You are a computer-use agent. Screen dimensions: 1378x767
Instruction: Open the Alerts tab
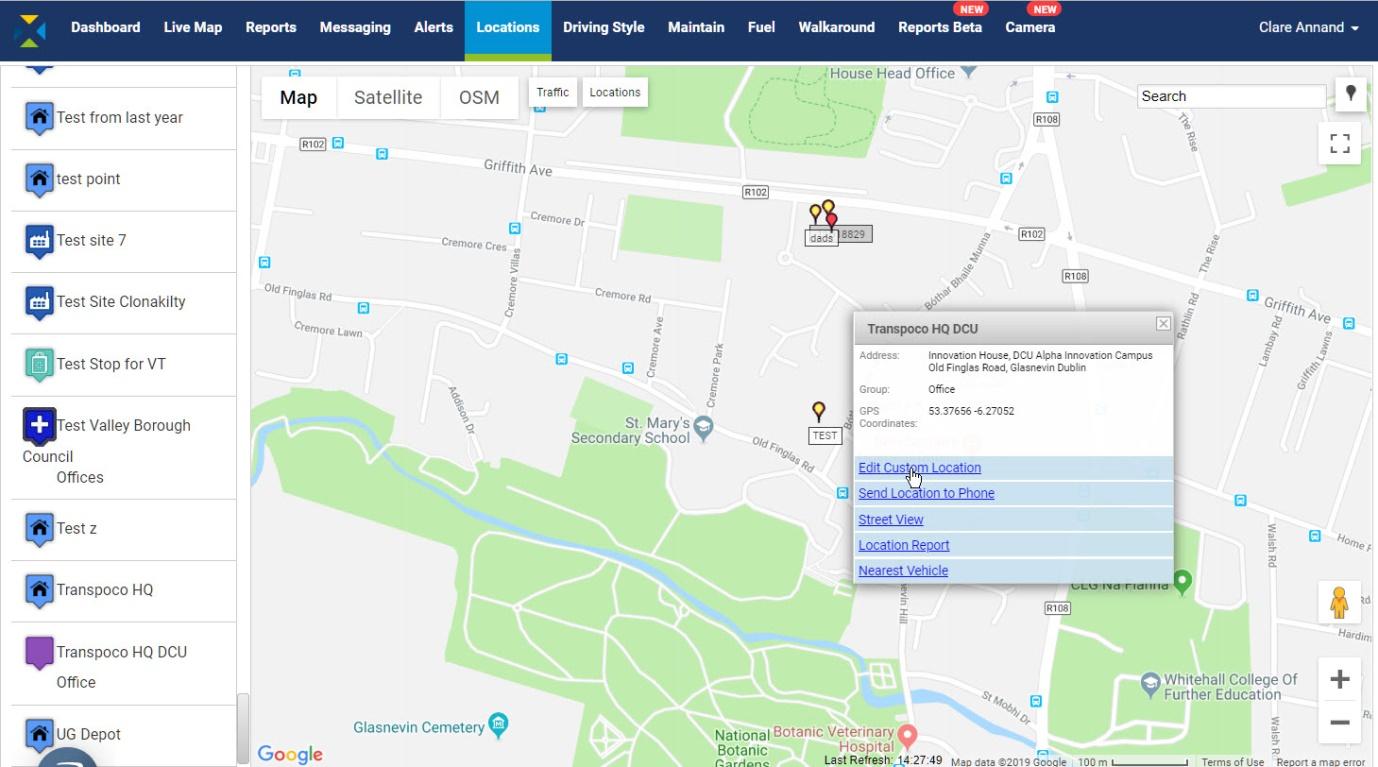click(433, 27)
